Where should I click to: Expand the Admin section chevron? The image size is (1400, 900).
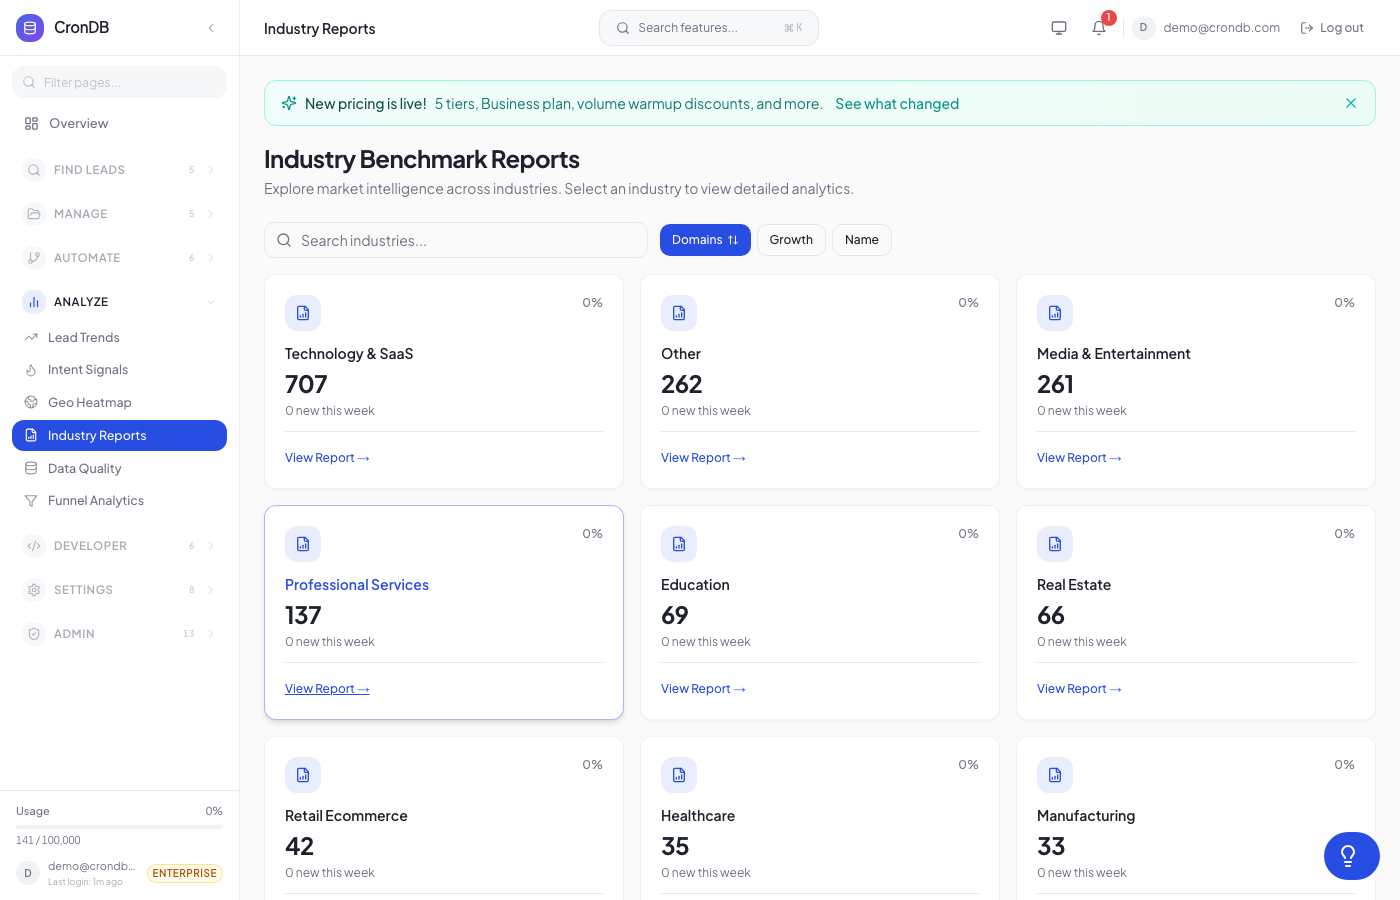click(x=211, y=634)
